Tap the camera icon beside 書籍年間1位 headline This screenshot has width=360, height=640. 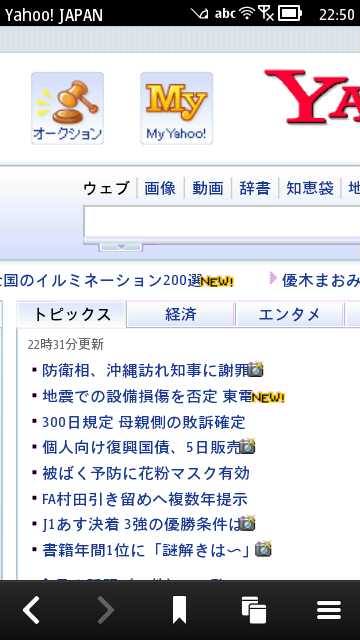pyautogui.click(x=263, y=549)
